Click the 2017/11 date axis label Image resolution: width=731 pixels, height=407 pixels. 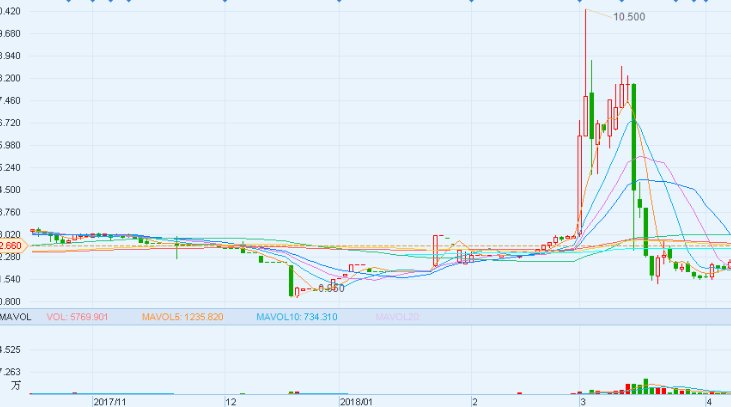tap(110, 400)
